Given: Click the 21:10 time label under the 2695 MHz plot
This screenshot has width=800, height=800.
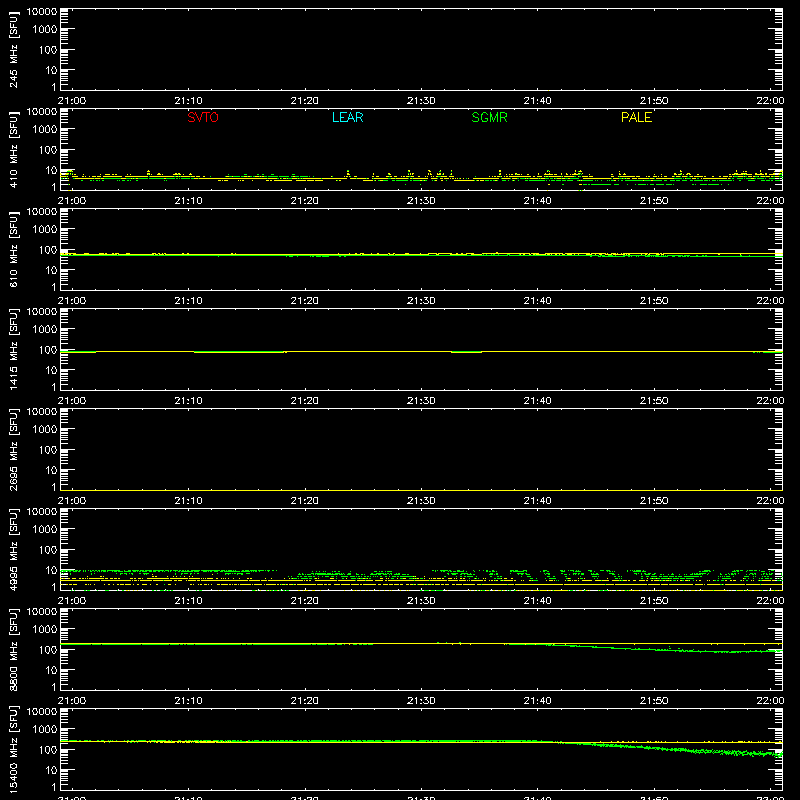Looking at the screenshot, I should [188, 501].
